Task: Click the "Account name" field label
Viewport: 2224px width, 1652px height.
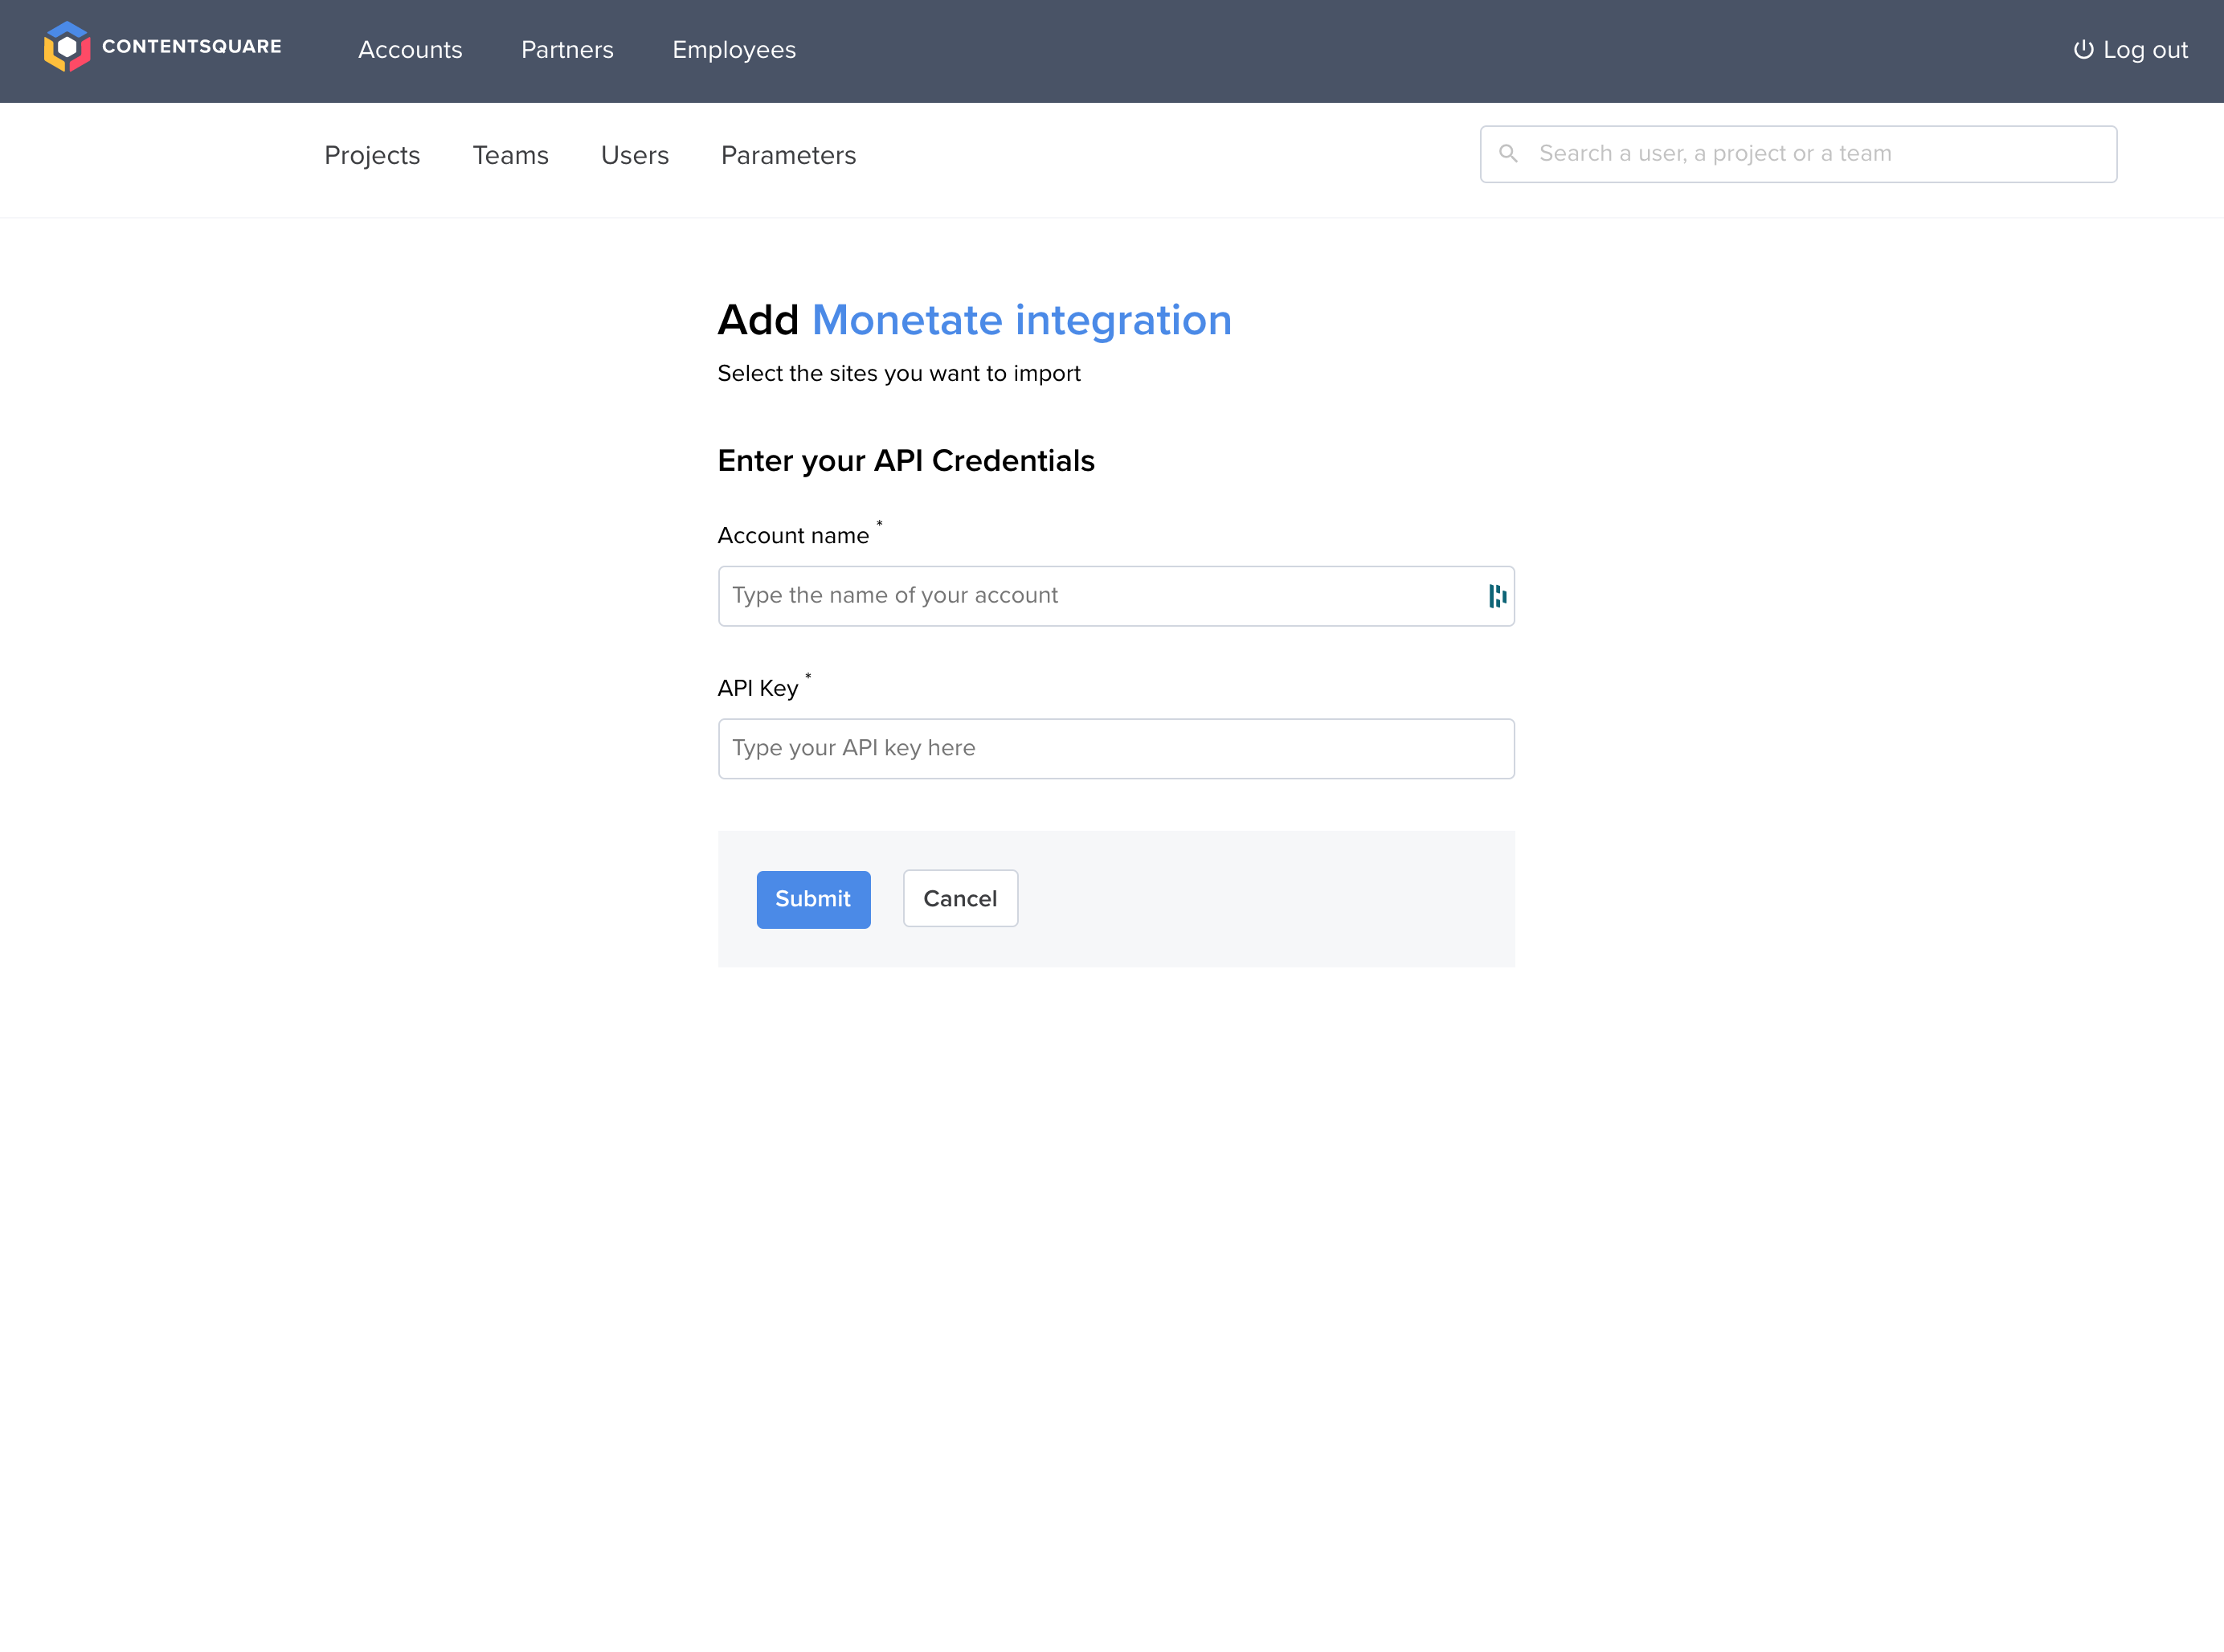Action: 793,536
